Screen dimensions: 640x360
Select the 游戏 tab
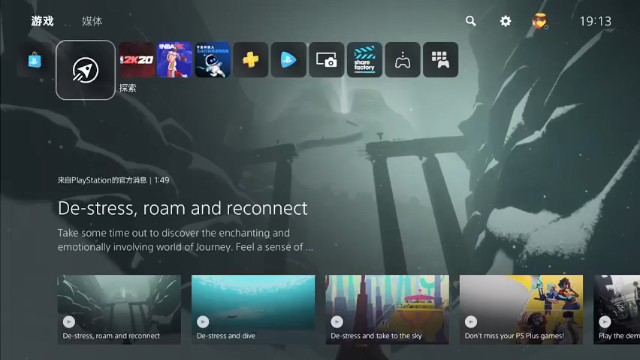42,21
